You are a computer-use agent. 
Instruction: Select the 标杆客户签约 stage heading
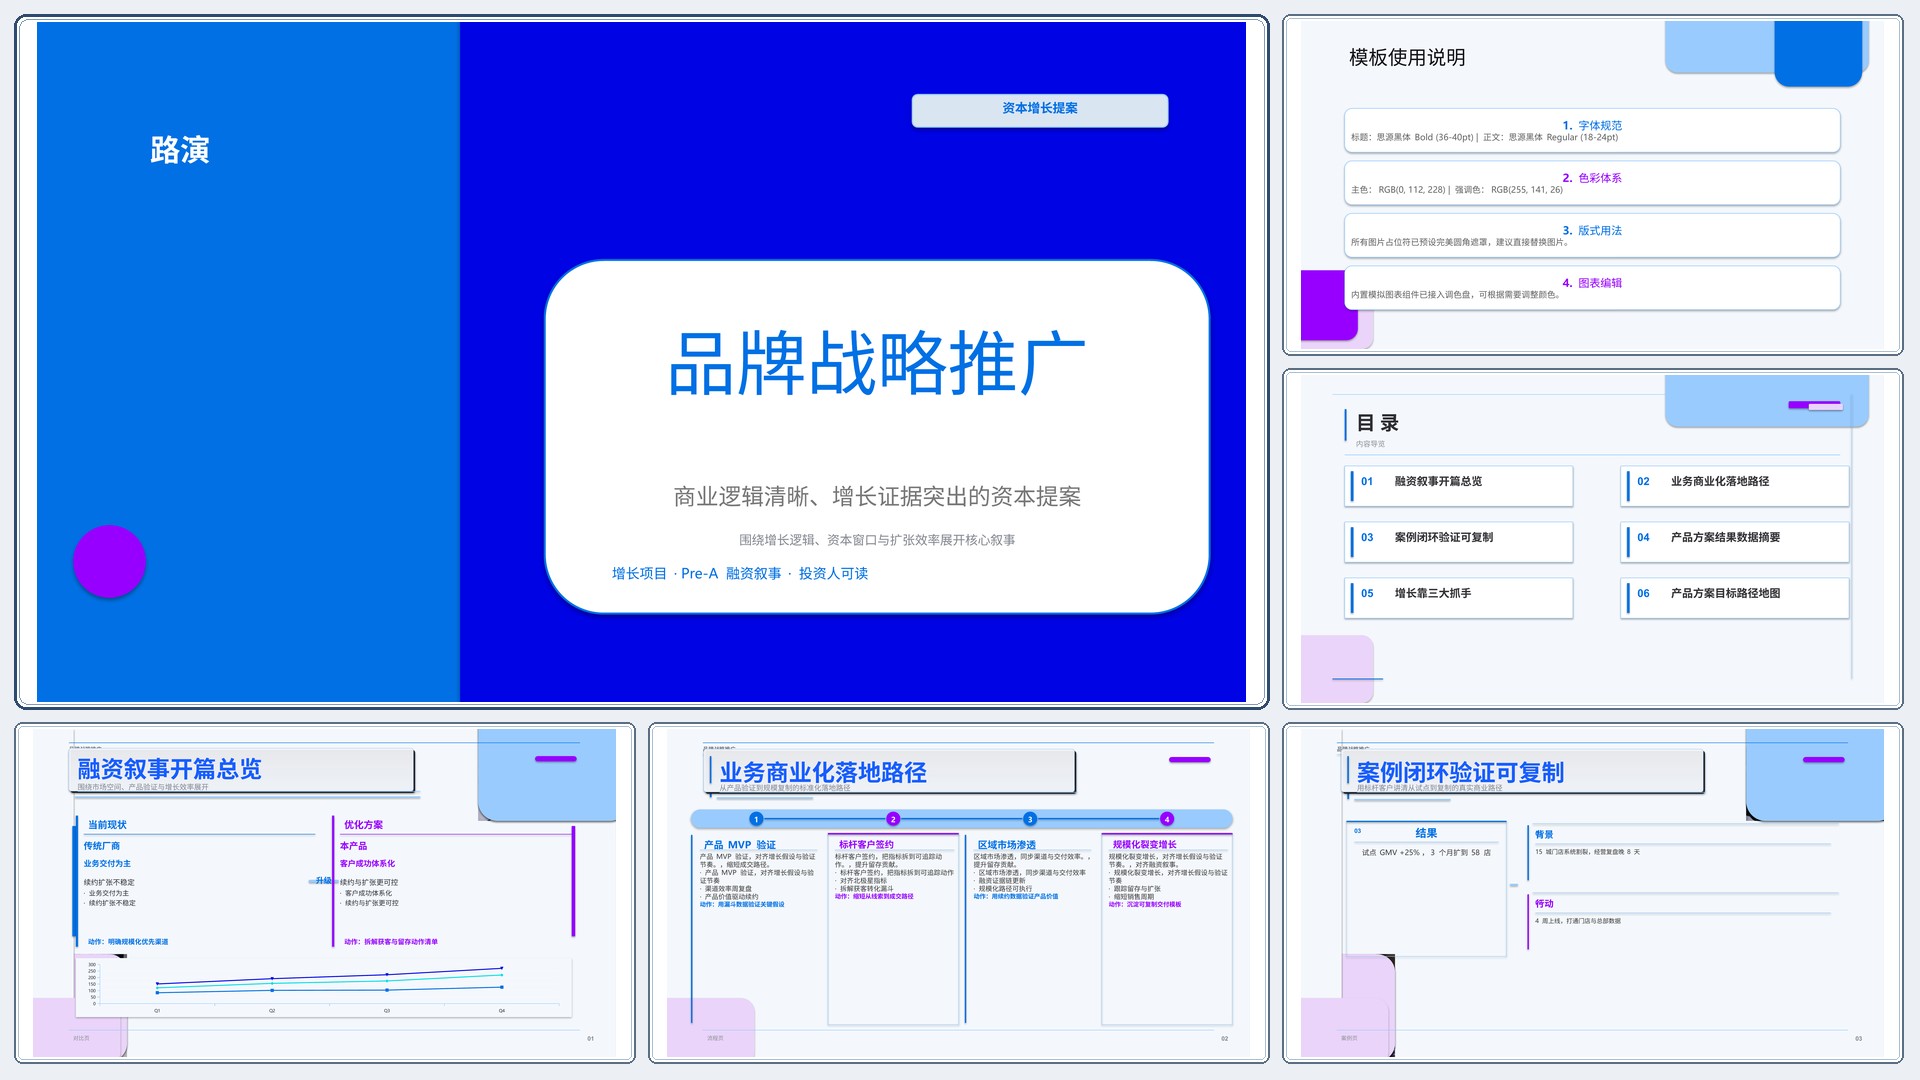(x=866, y=845)
